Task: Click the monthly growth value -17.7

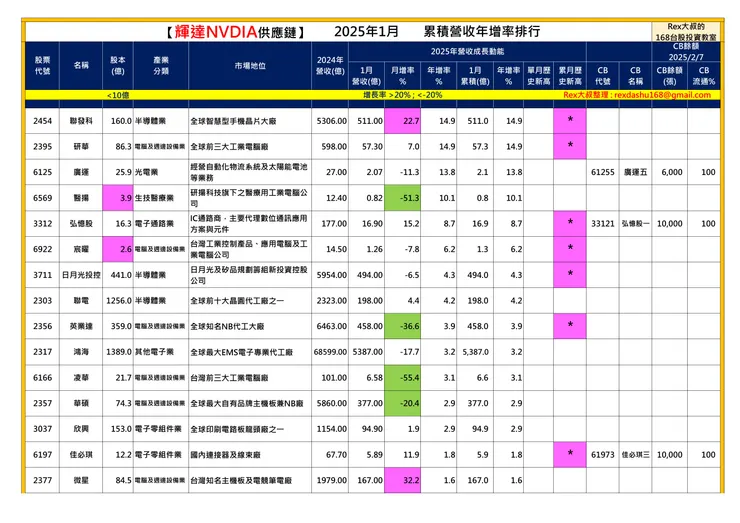Action: tap(409, 352)
